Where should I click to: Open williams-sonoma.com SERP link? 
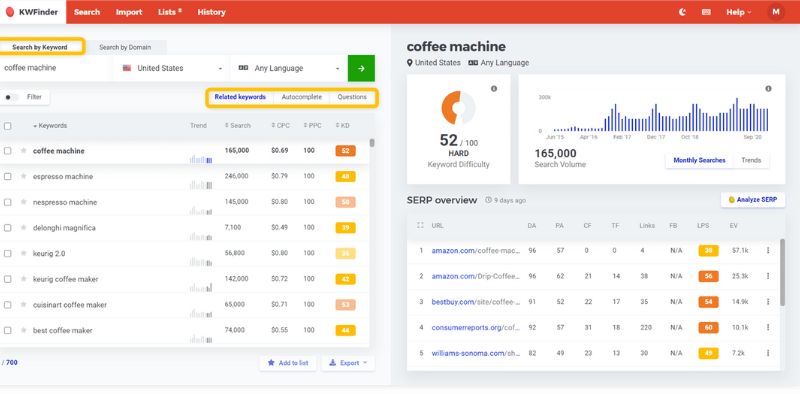[x=476, y=353]
